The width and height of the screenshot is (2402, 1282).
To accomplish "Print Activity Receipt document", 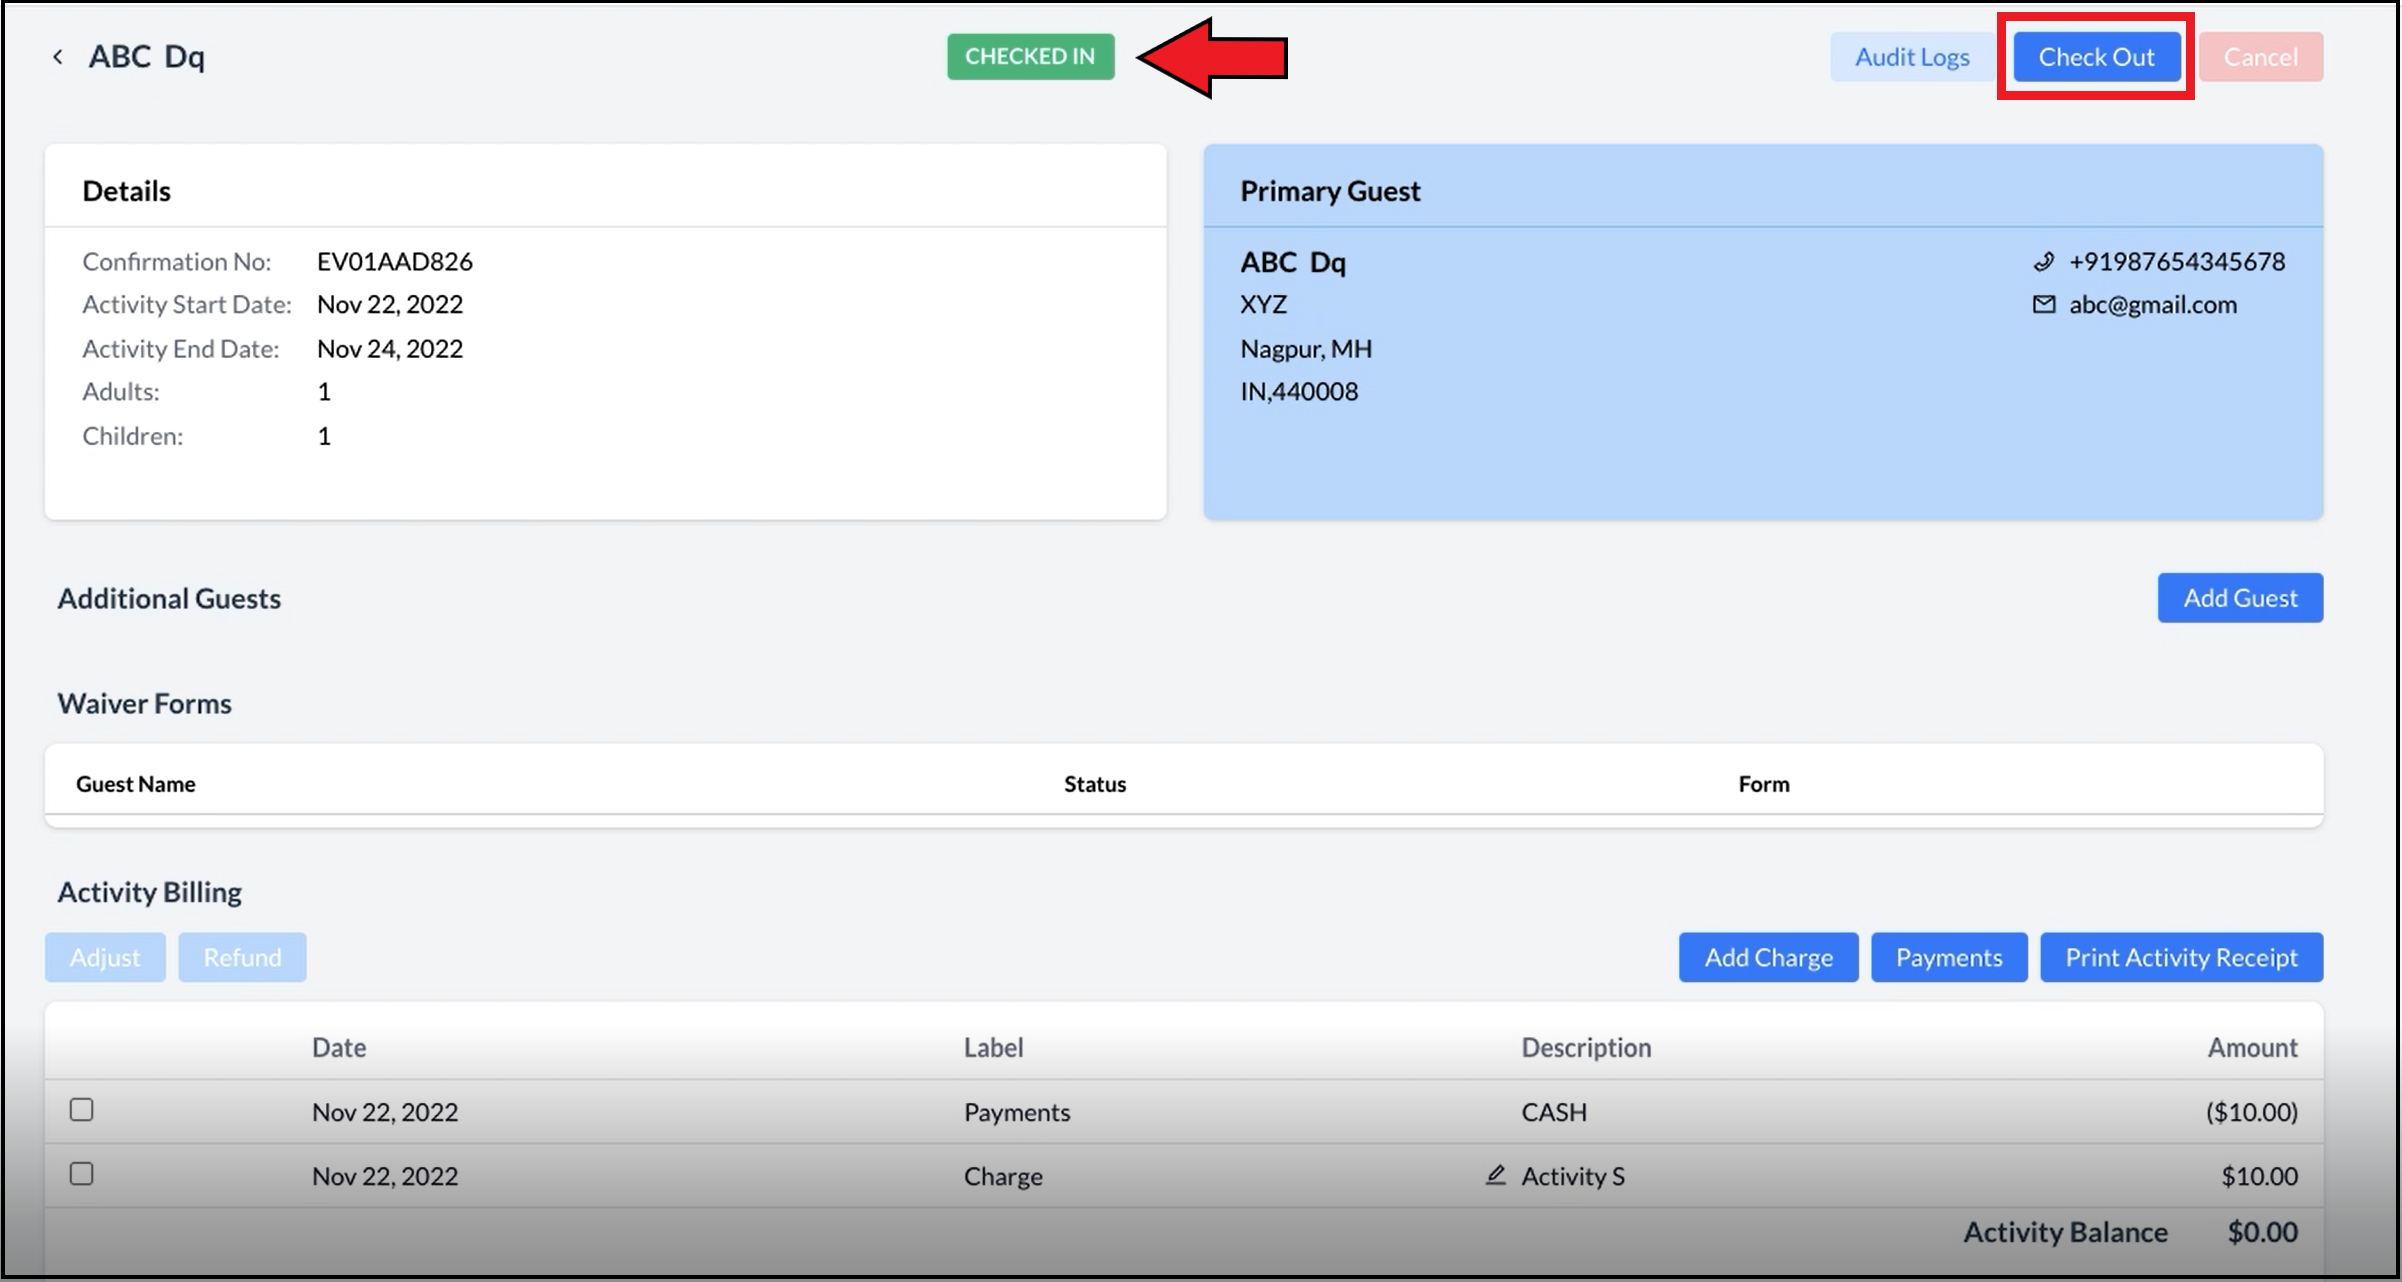I will point(2181,956).
